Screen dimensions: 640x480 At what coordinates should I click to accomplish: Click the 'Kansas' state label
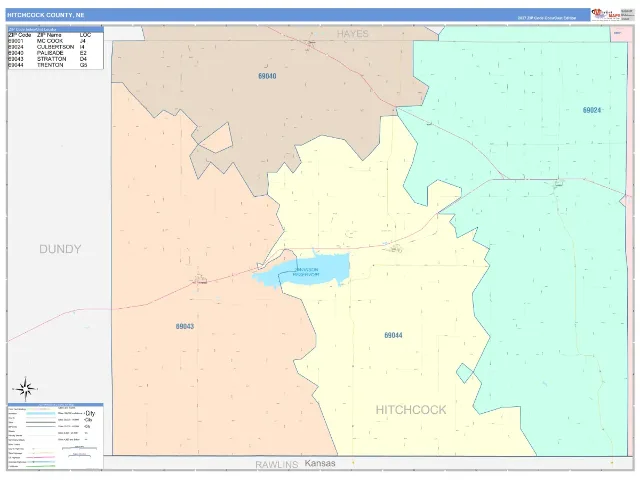pyautogui.click(x=320, y=463)
